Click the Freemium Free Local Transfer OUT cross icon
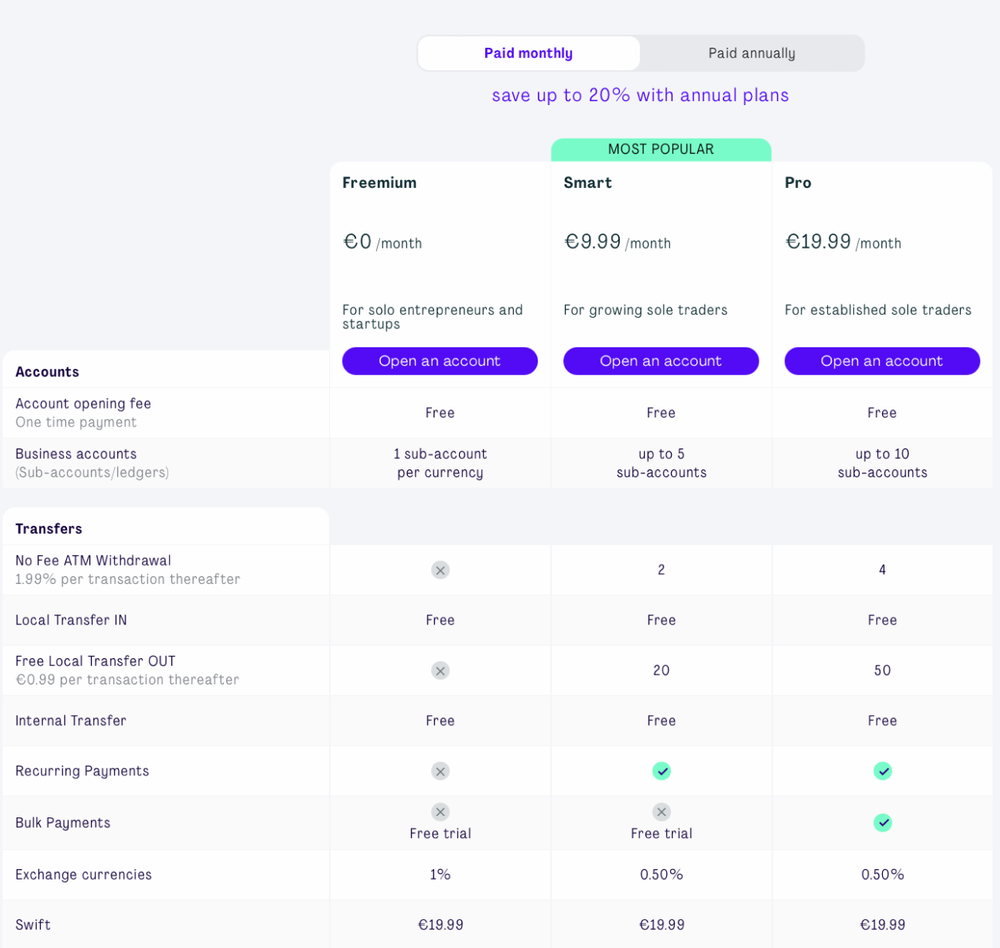This screenshot has height=948, width=1000. [x=440, y=671]
